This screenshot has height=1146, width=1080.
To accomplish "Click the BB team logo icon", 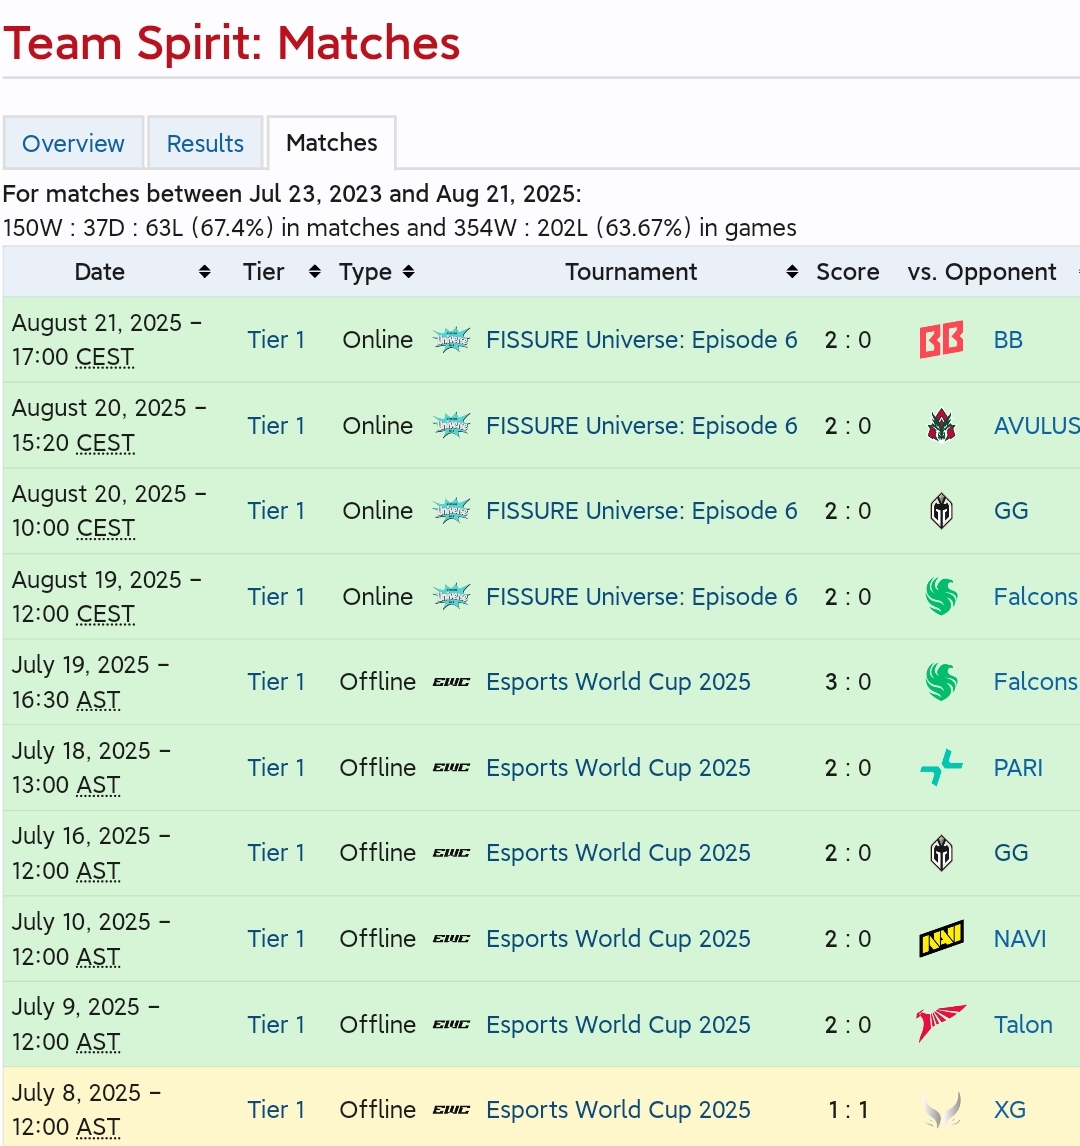I will [x=941, y=340].
